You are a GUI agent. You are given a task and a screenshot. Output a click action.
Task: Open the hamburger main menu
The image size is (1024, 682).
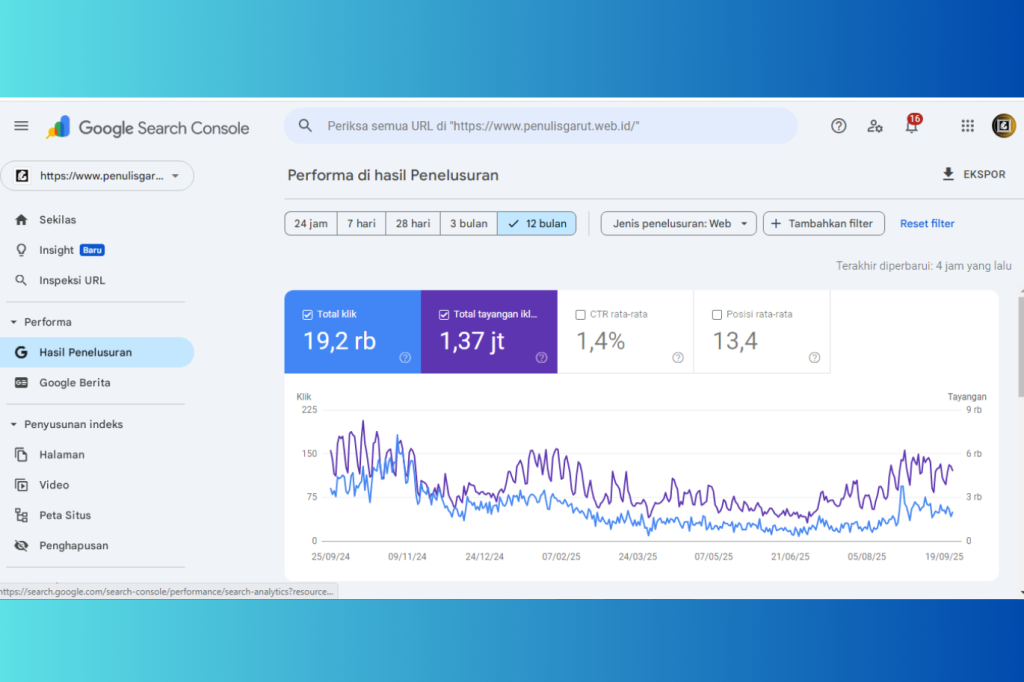click(21, 126)
